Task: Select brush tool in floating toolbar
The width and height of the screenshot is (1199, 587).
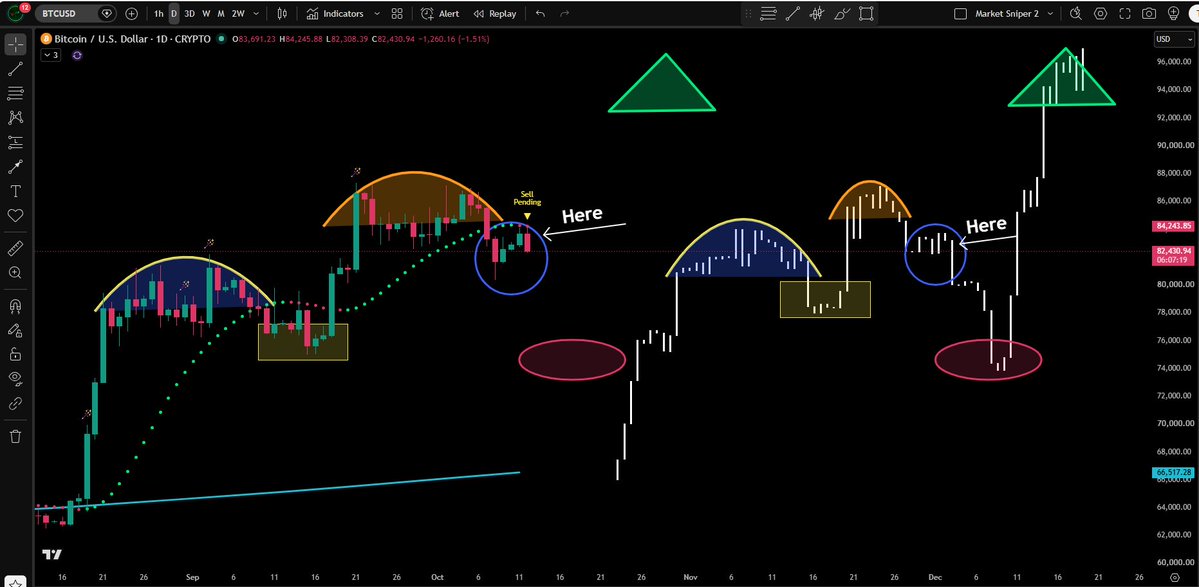Action: tap(842, 13)
